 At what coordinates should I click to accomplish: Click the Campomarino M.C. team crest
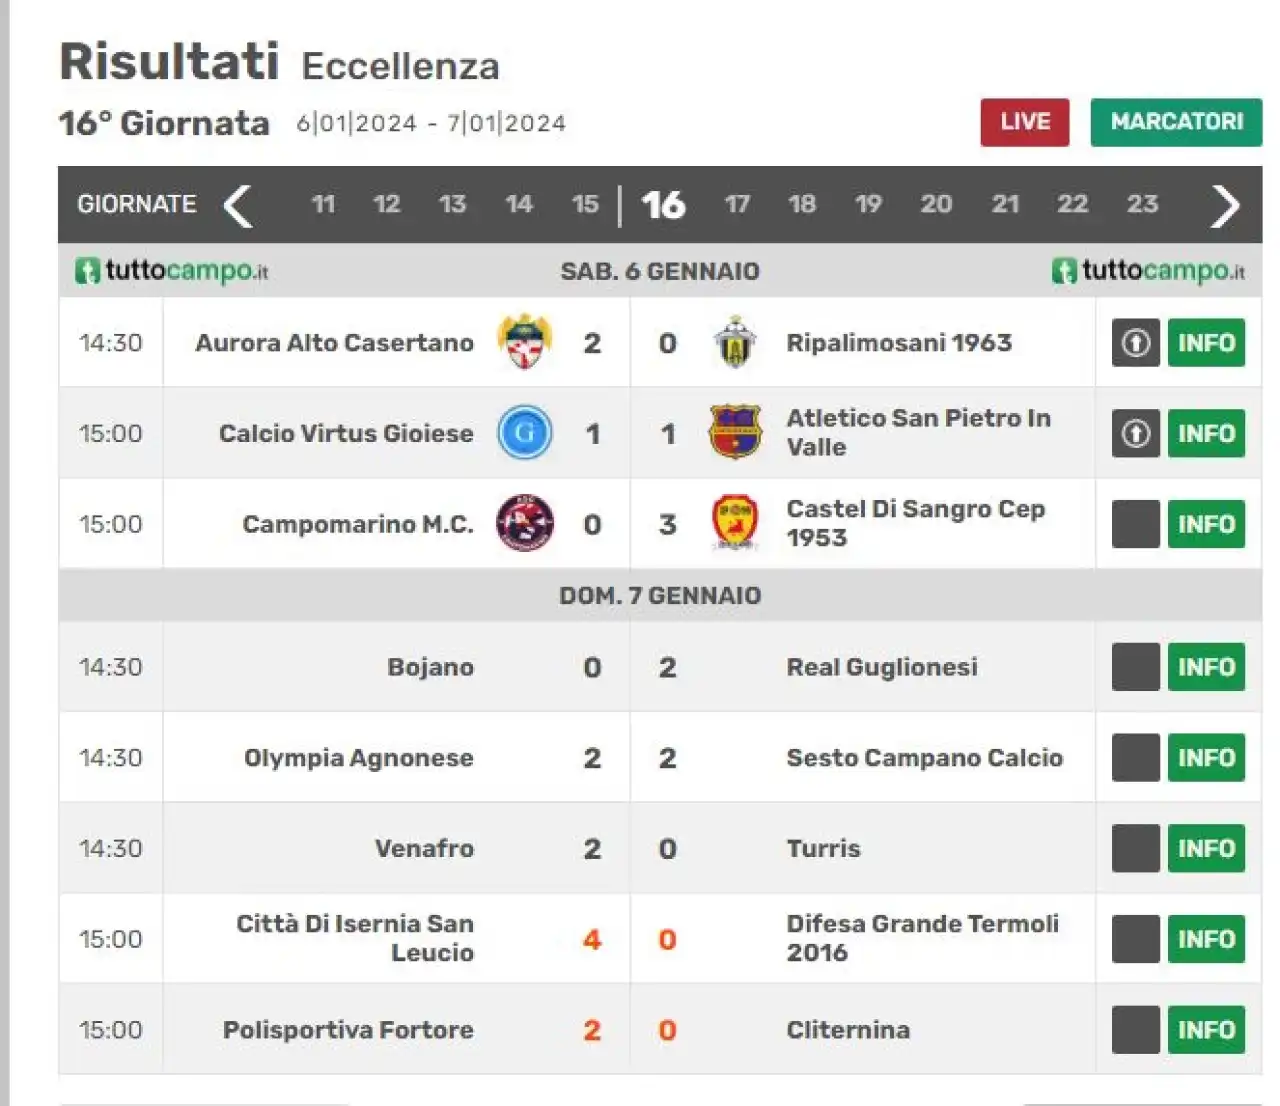pos(524,523)
